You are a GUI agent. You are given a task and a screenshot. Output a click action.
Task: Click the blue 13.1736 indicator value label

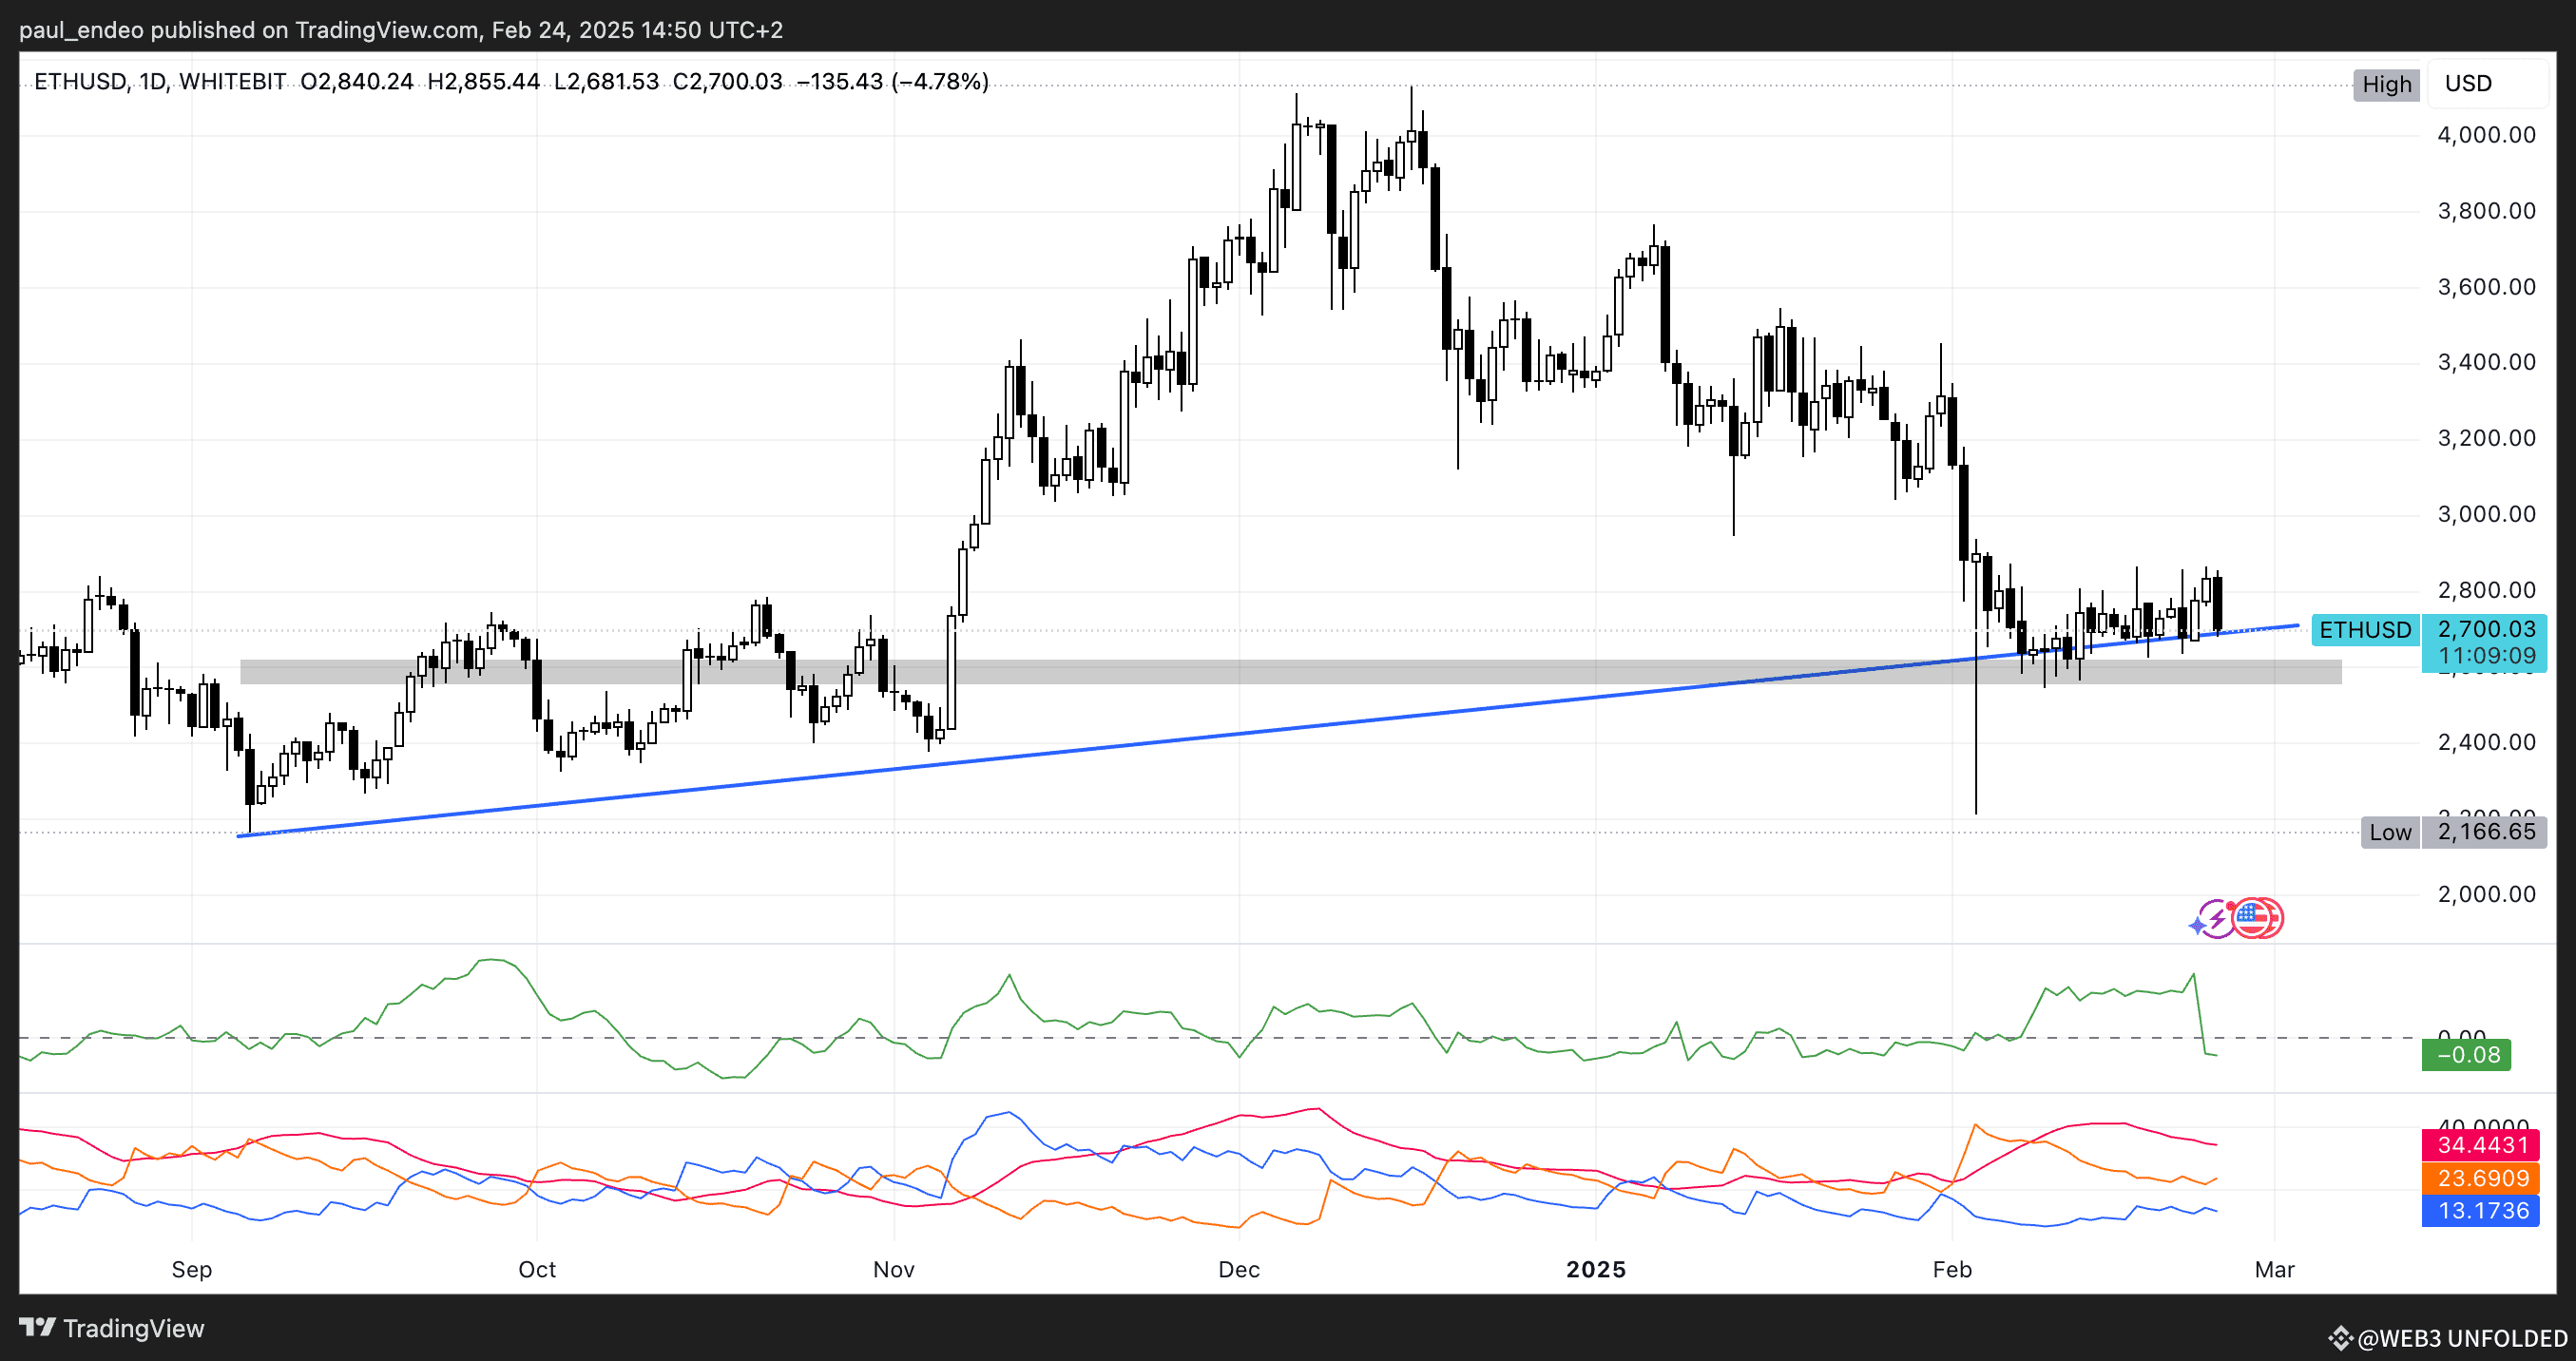(x=2480, y=1211)
